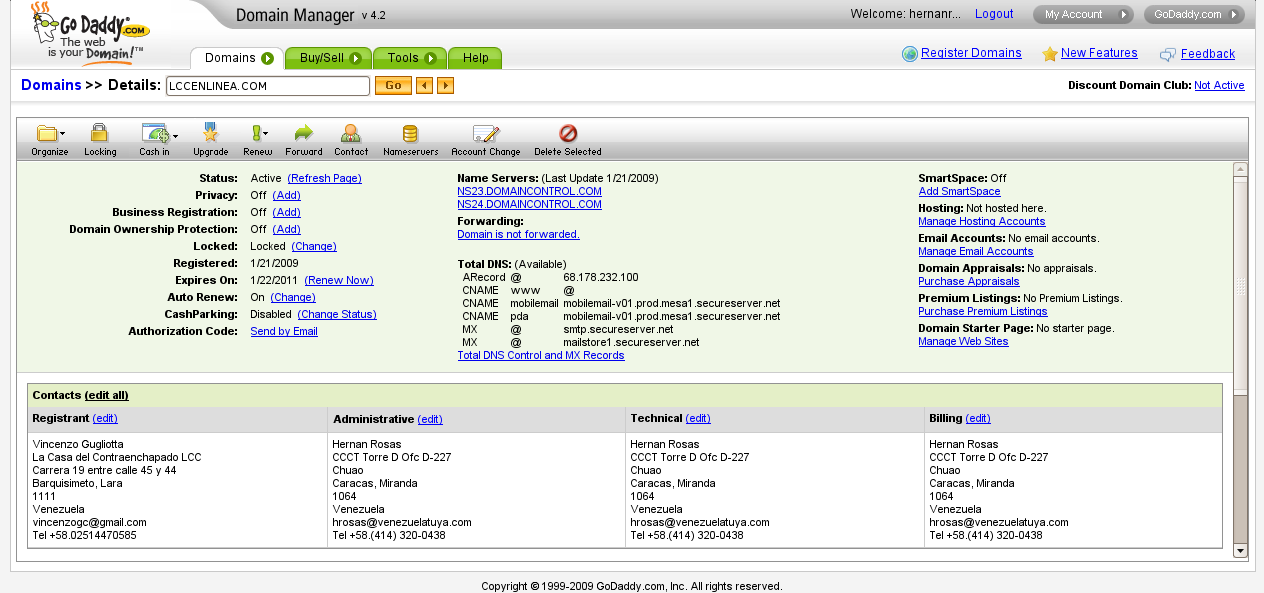This screenshot has width=1264, height=593.
Task: Open Total DNS Control and MX Records
Action: coord(541,355)
